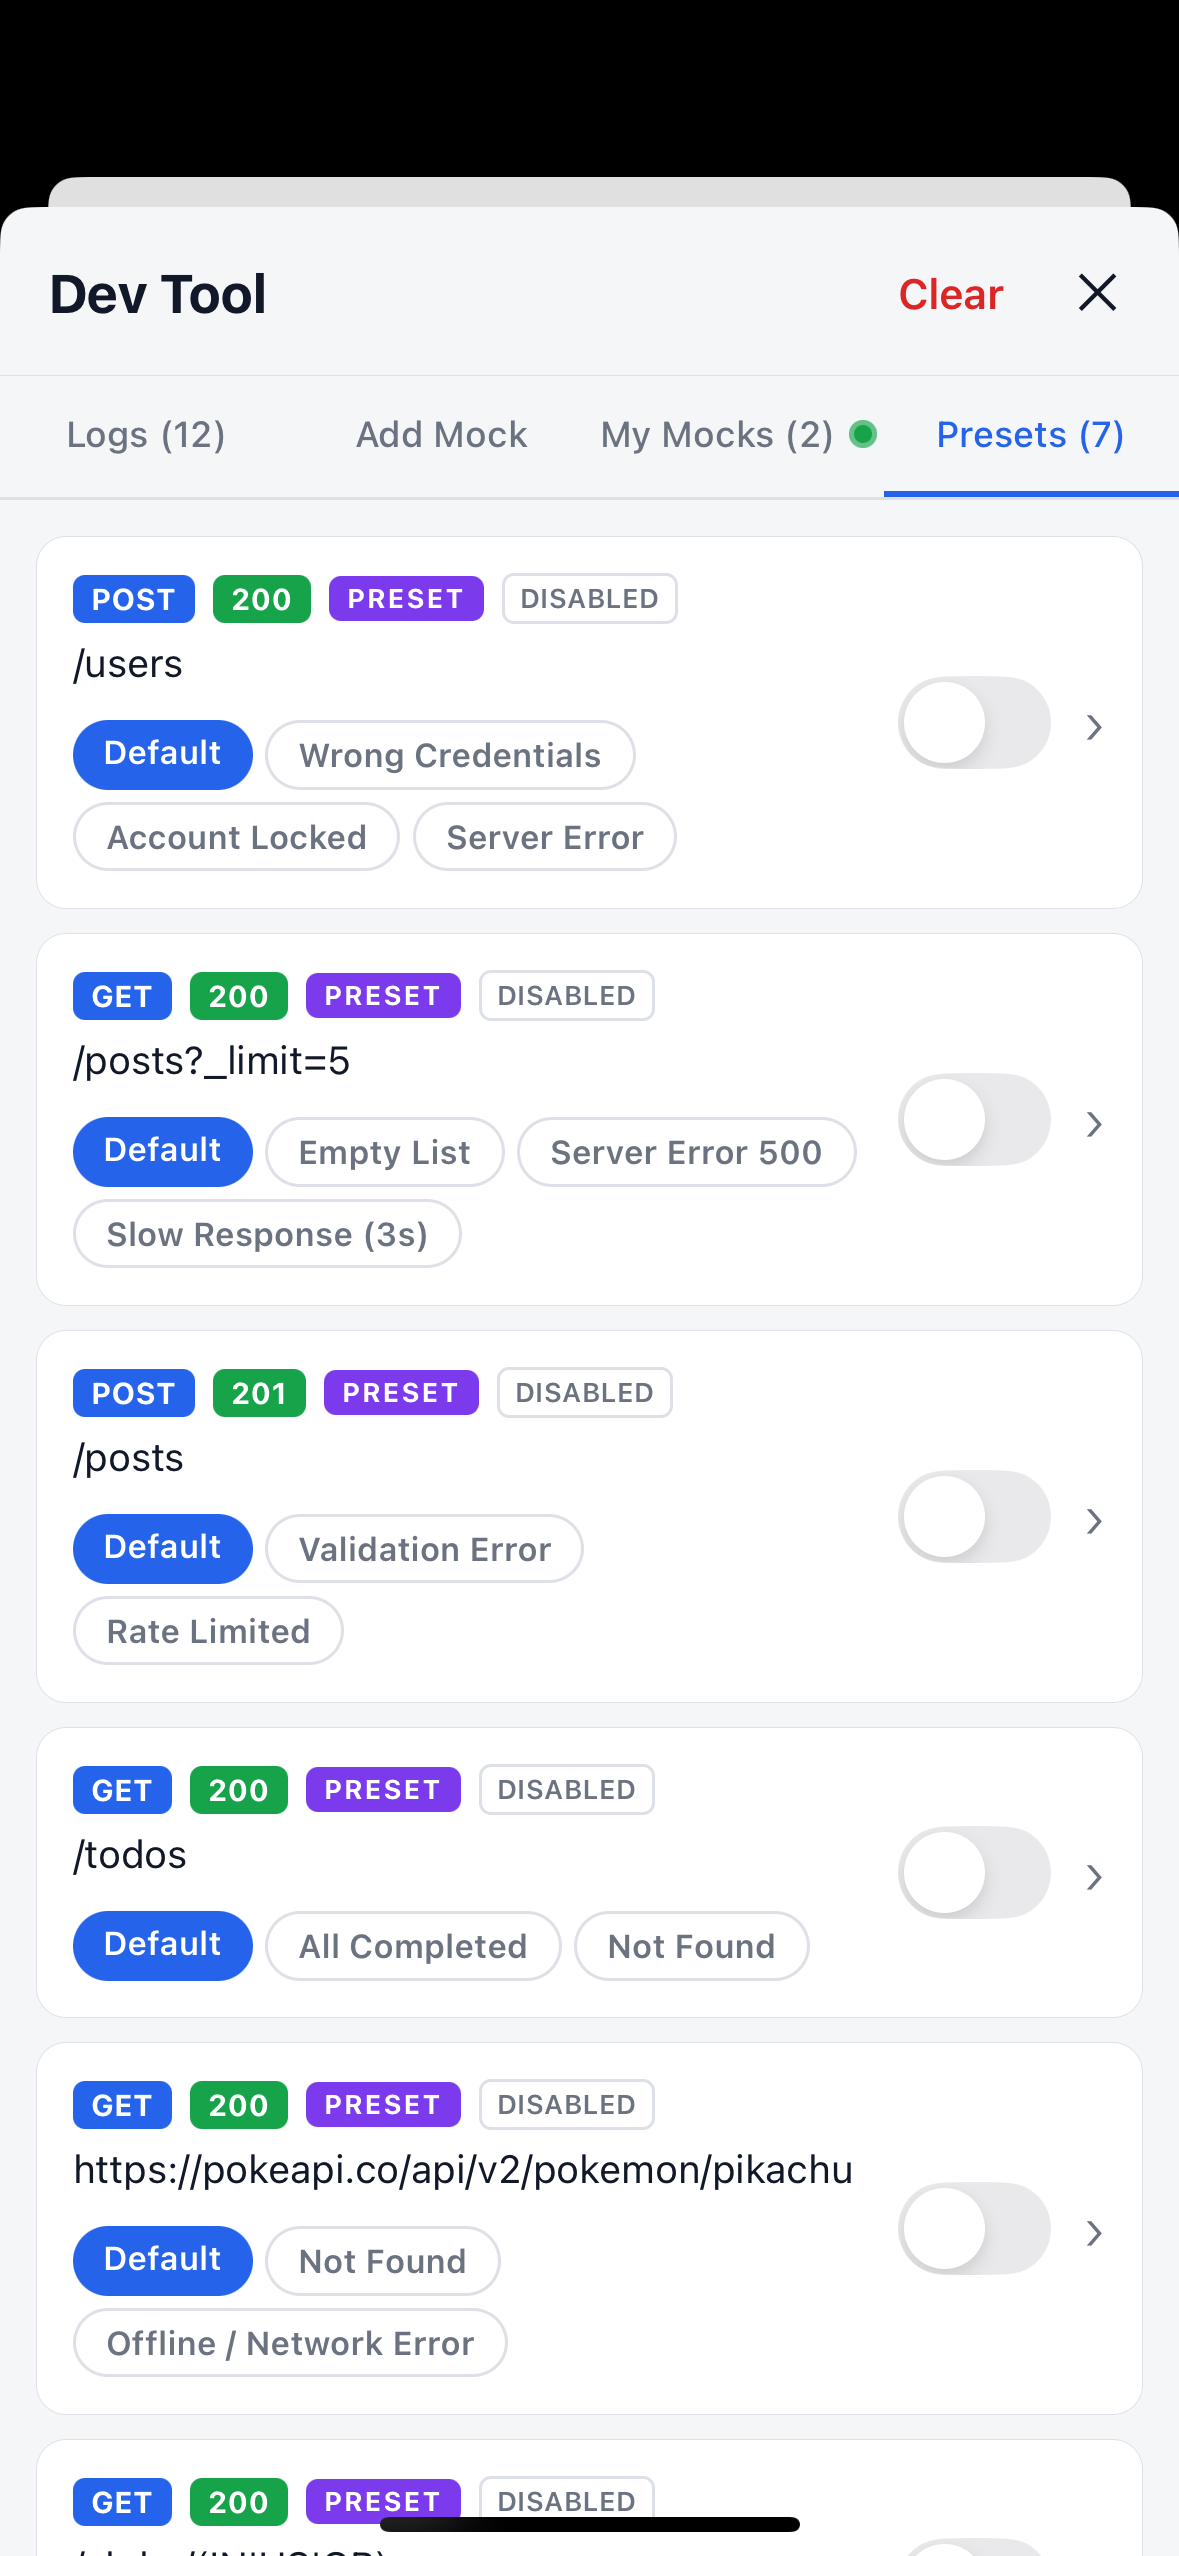This screenshot has width=1179, height=2556.
Task: Close the Dev Tool panel with X icon
Action: pos(1097,293)
